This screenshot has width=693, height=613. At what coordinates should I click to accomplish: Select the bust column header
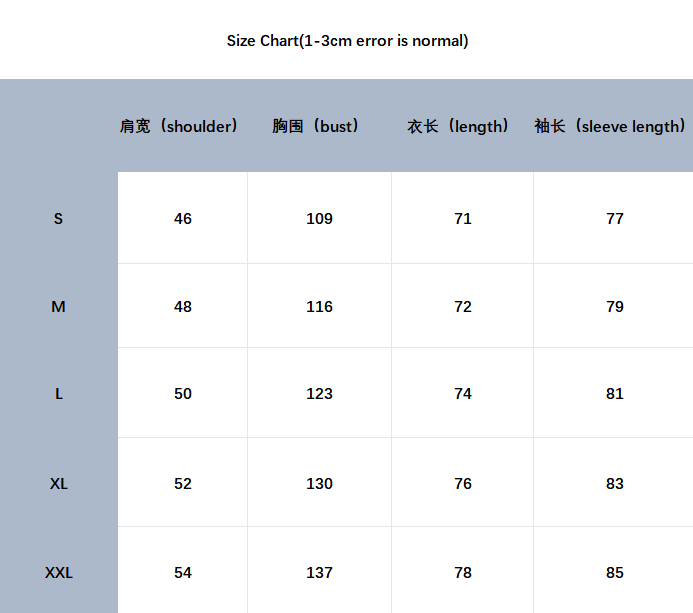point(316,126)
